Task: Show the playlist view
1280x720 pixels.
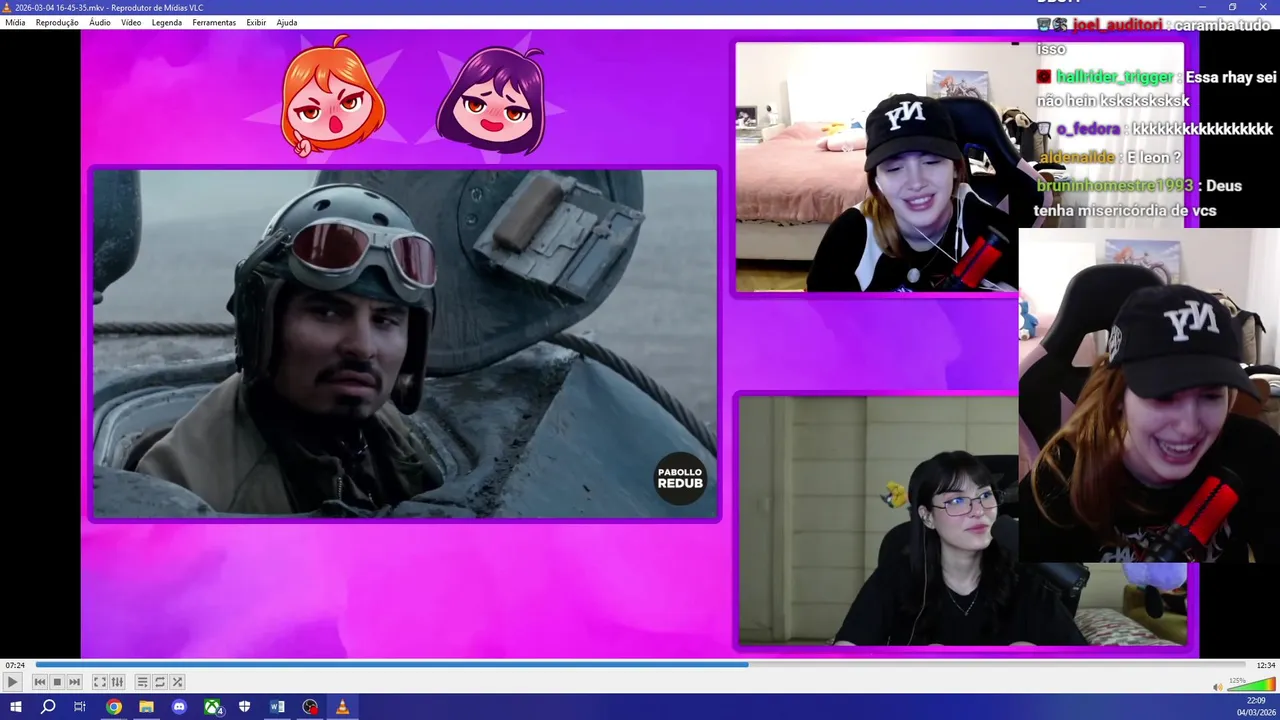Action: pos(142,682)
